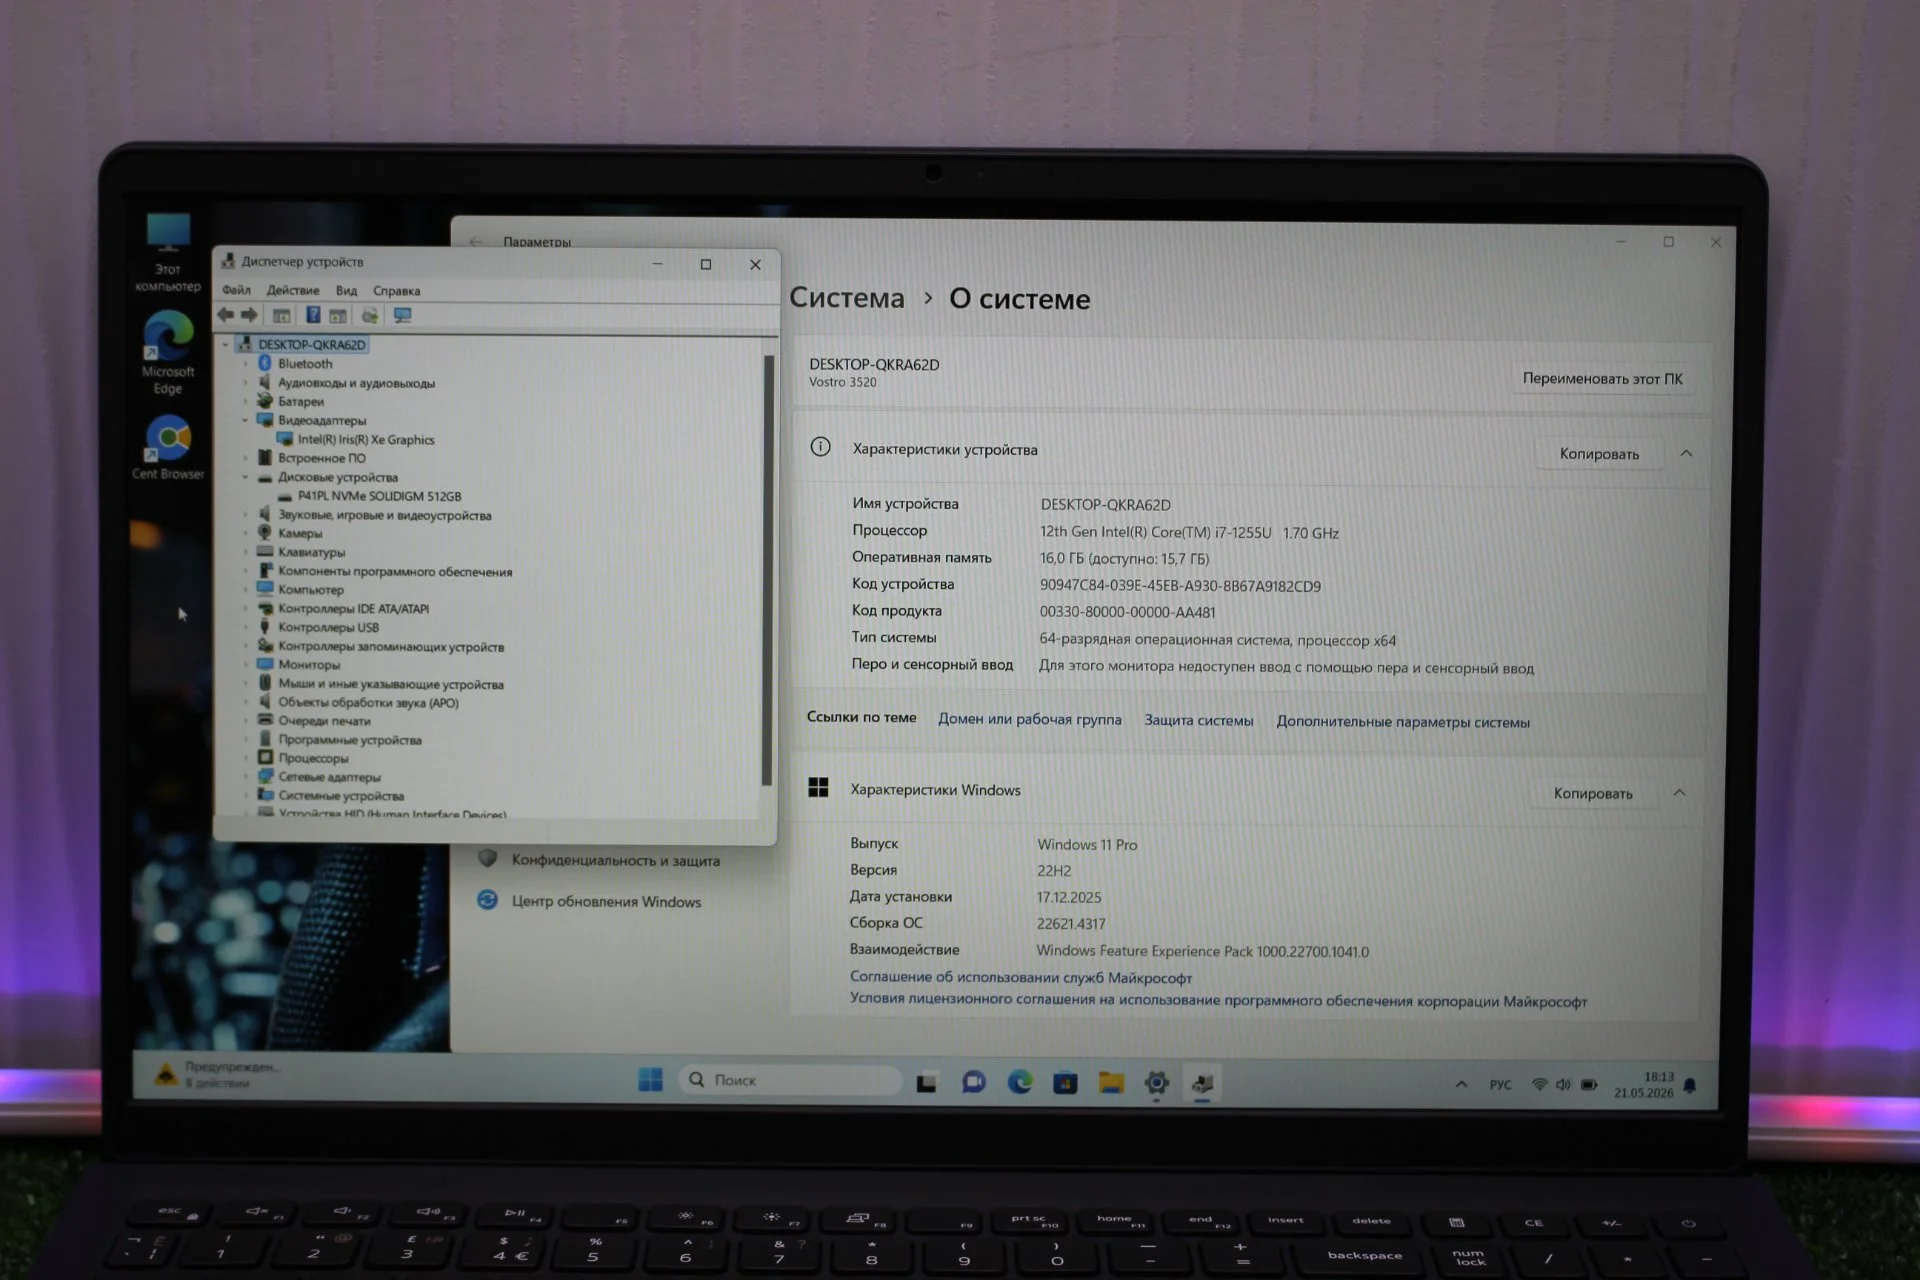Click the volume speaker tray icon

1563,1085
